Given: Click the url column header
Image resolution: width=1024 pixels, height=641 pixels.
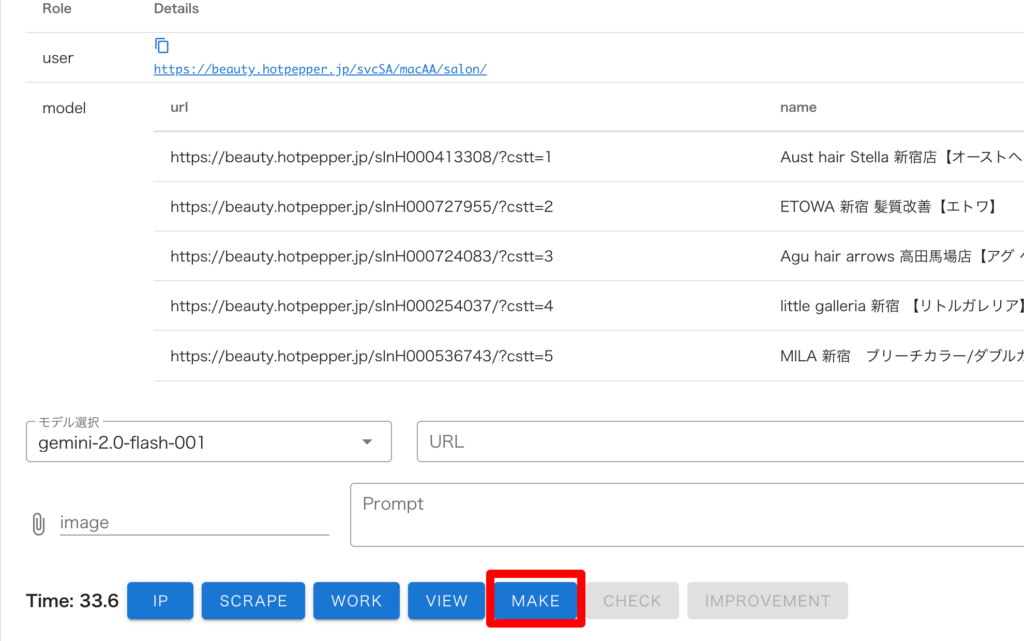Looking at the screenshot, I should [179, 107].
